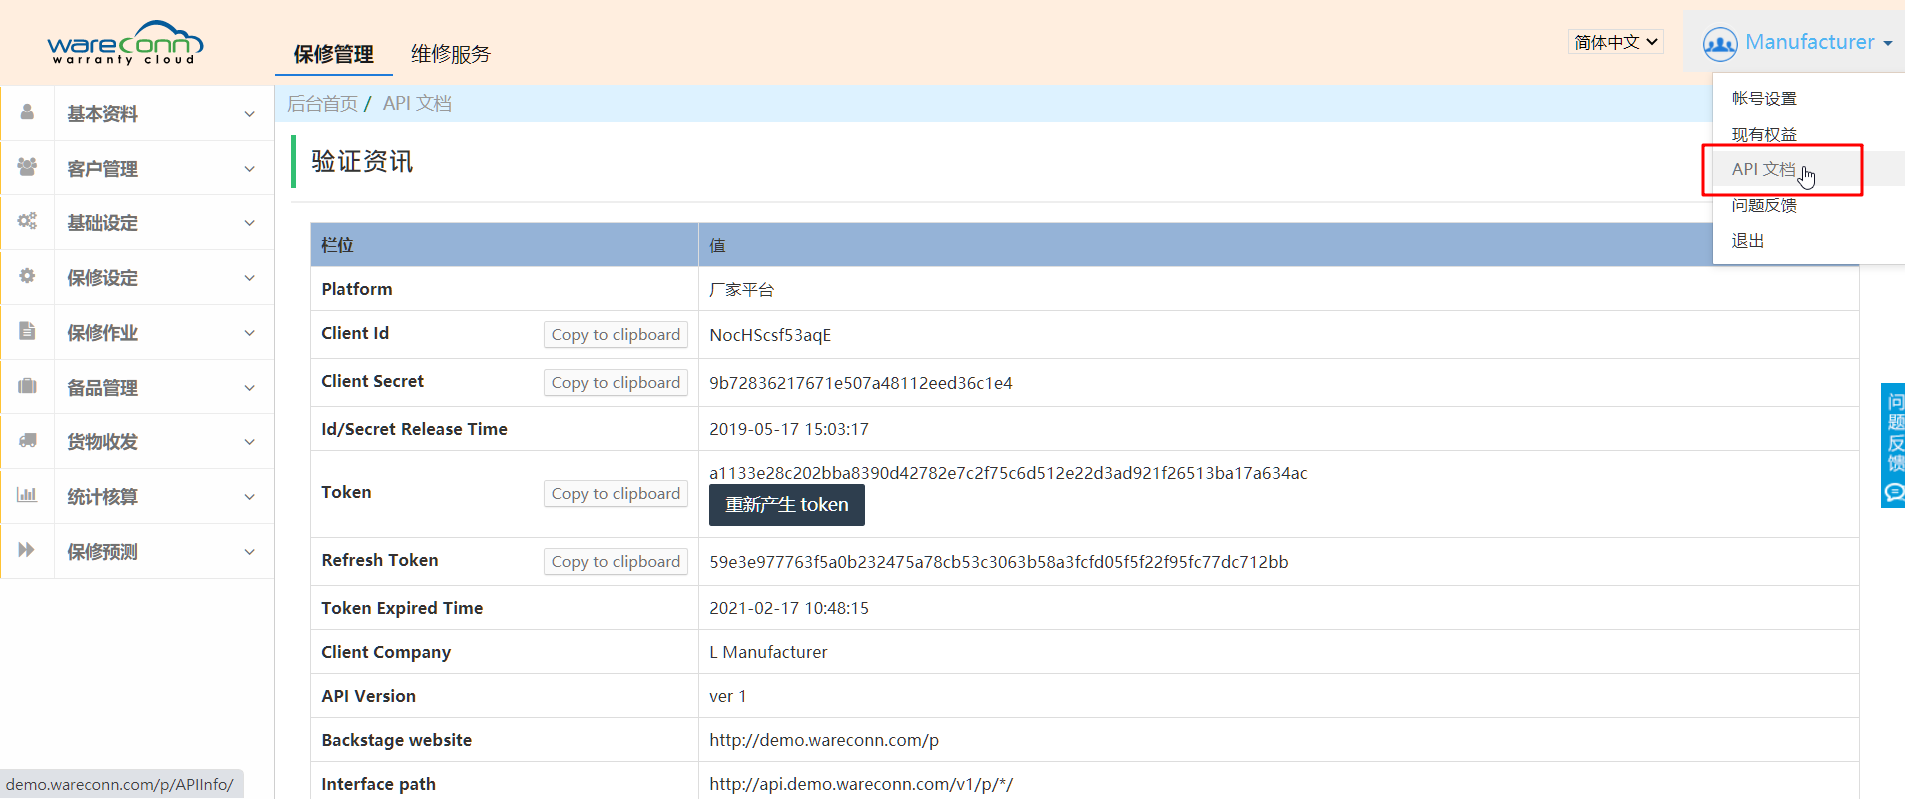Click the bar chart icon beside 统计核算
Viewport: 1905px width, 804px height.
point(27,495)
